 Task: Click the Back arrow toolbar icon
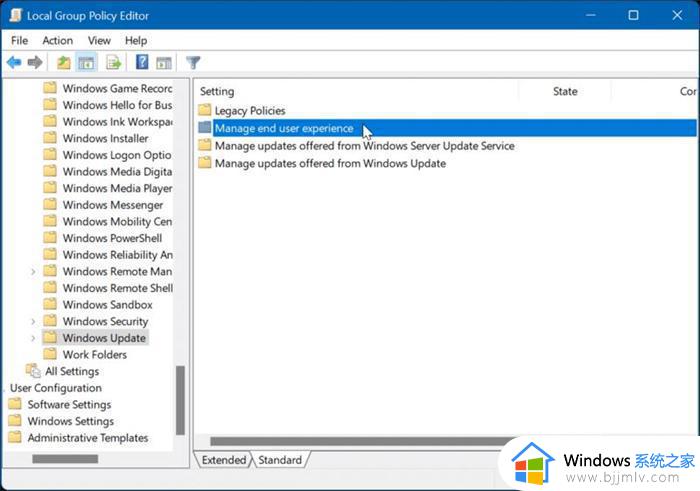14,62
